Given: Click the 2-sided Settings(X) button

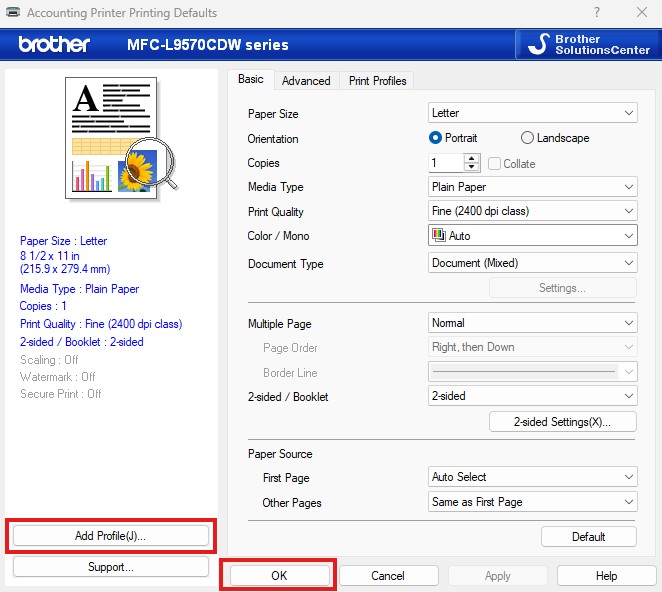Looking at the screenshot, I should (x=562, y=422).
